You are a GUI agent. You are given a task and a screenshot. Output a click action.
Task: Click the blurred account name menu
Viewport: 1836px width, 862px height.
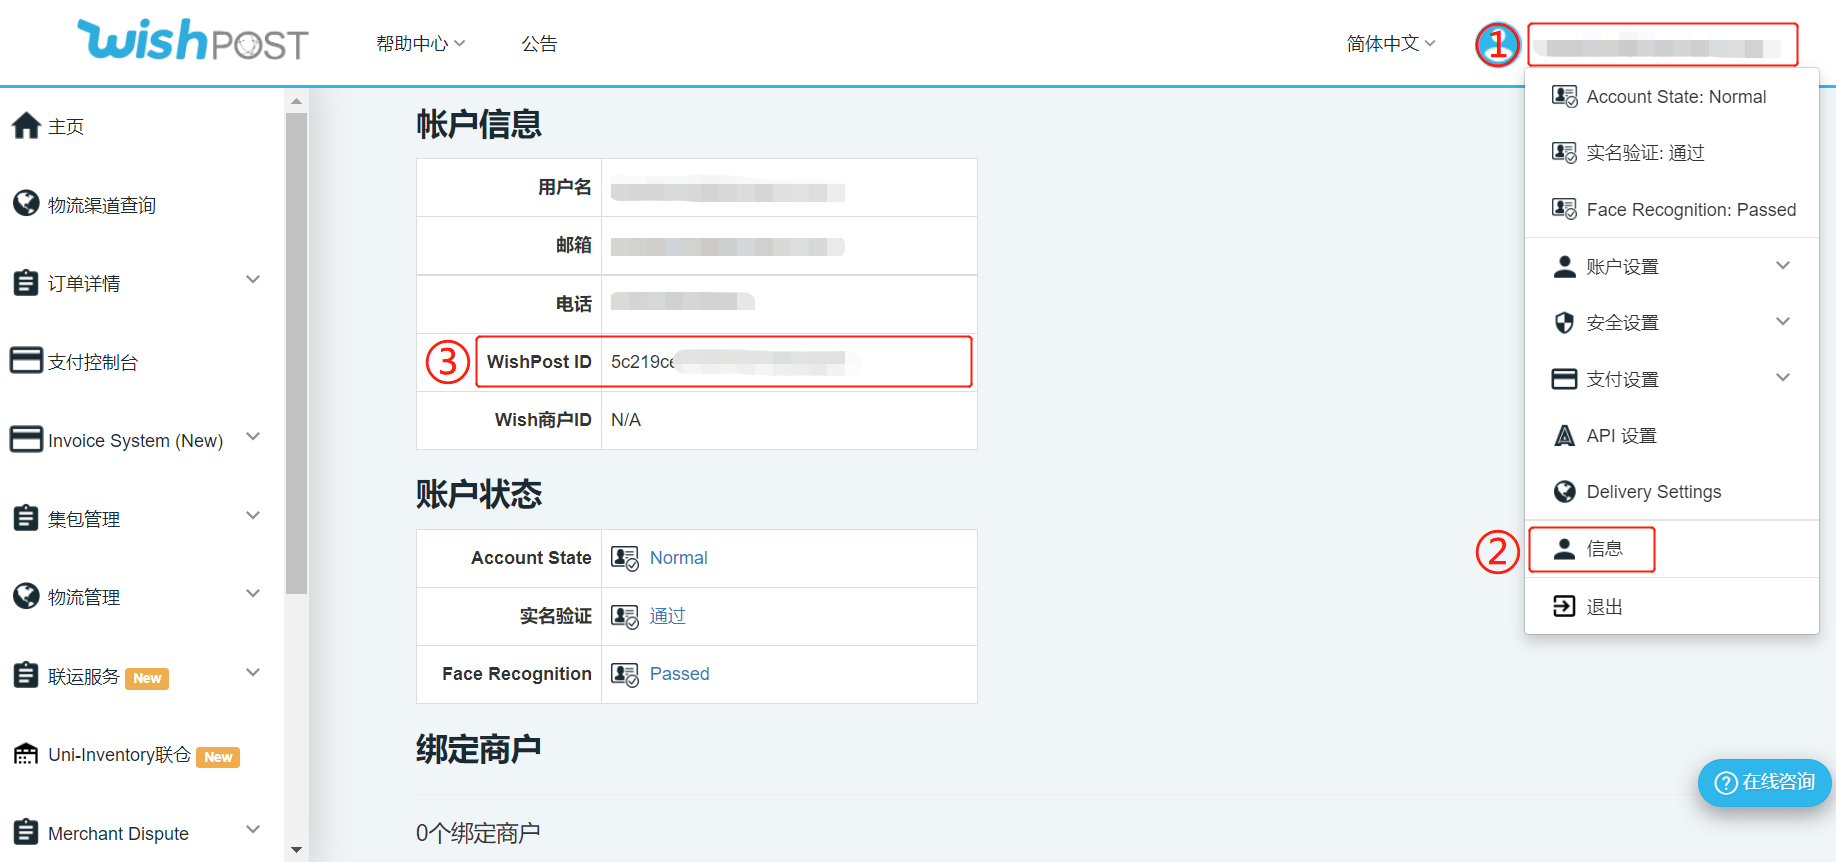point(1662,45)
